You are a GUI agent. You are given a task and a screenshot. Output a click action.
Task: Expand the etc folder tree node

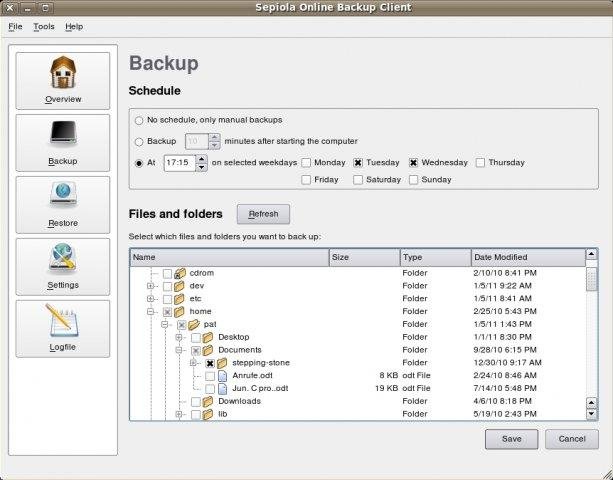click(x=150, y=299)
